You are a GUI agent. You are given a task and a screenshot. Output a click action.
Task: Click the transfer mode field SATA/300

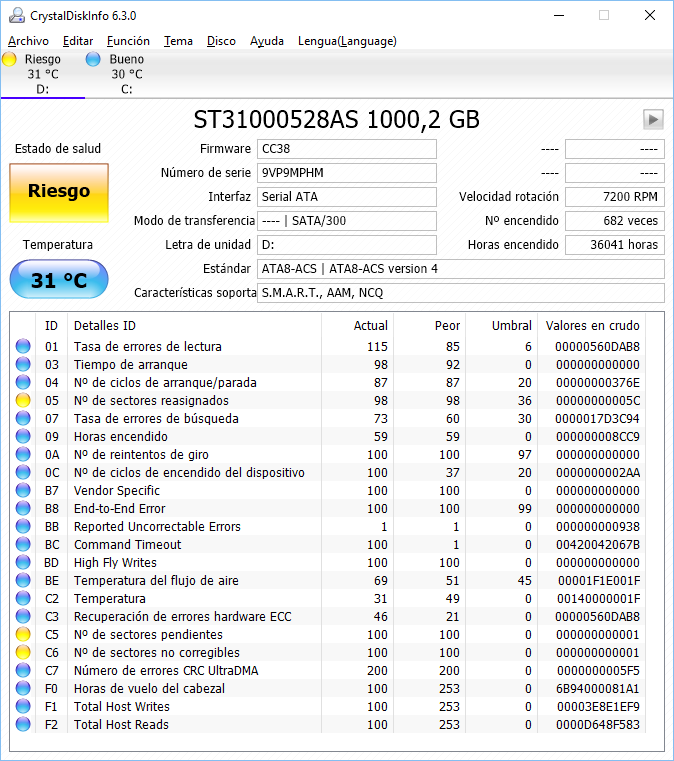(x=346, y=221)
